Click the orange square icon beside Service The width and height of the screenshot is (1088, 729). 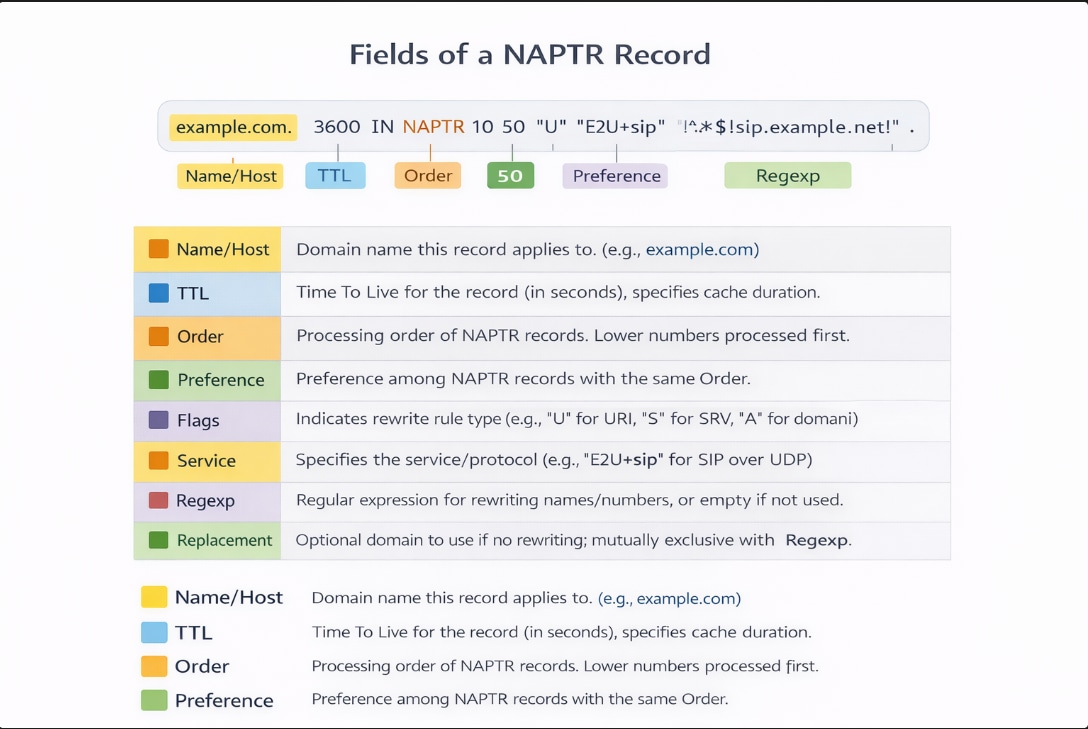coord(158,461)
